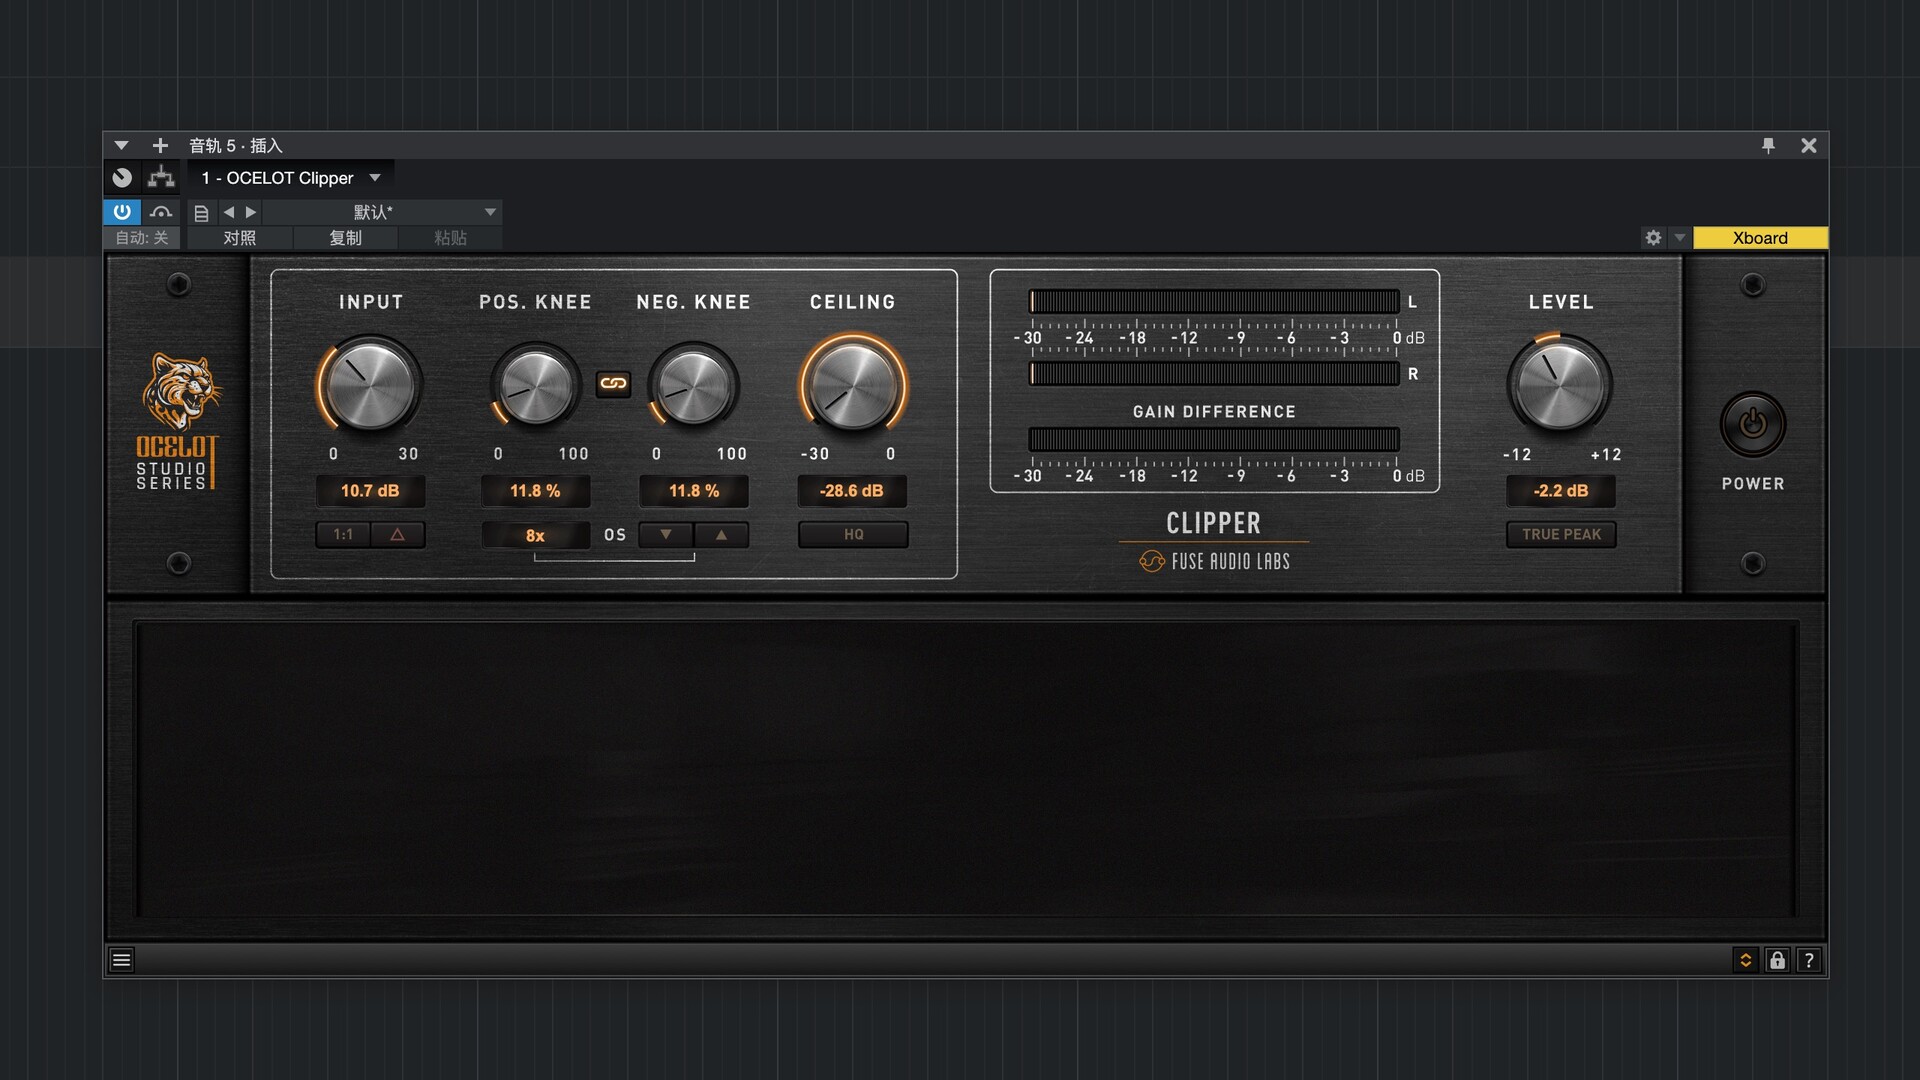
Task: Toggle the bypass arc icon
Action: [161, 212]
